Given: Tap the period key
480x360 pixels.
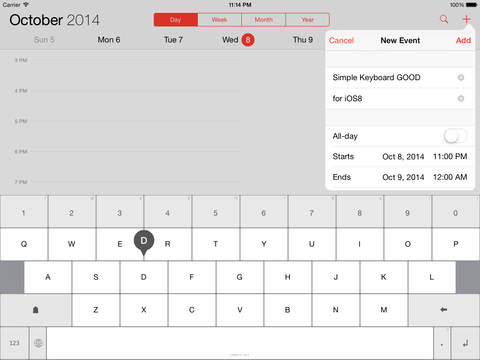Looking at the screenshot, I should 442,343.
